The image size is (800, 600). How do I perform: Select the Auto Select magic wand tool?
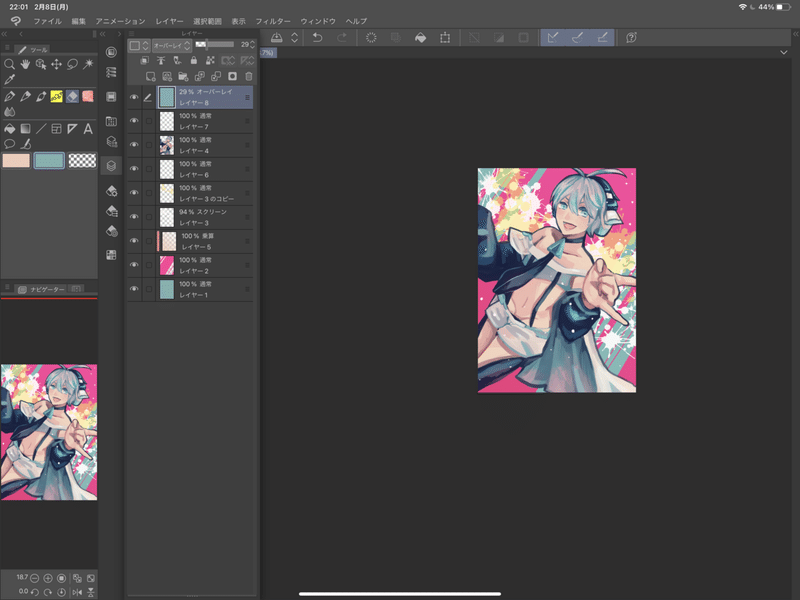coord(88,64)
